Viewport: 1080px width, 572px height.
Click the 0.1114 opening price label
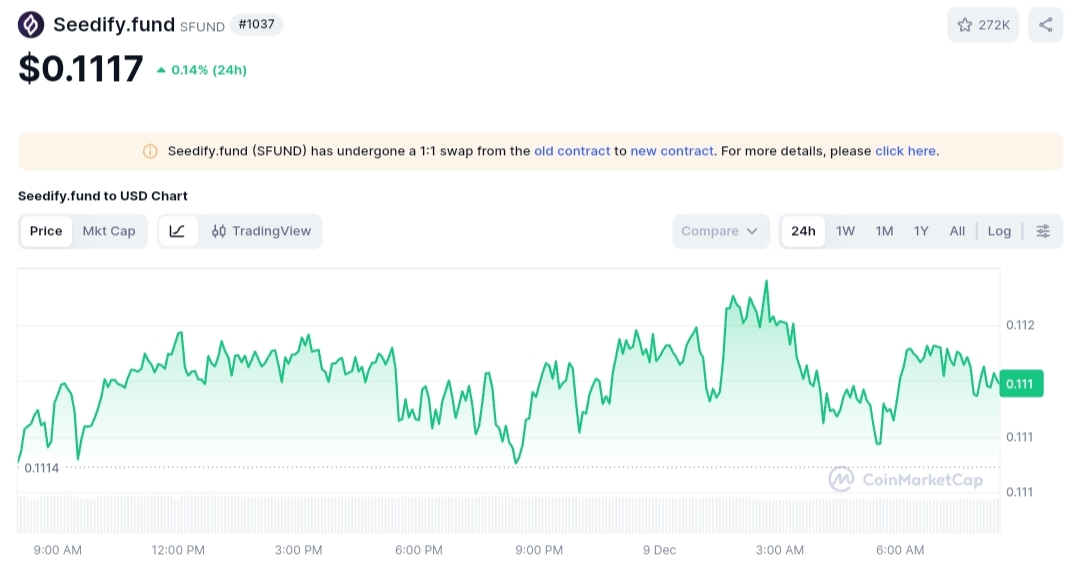click(x=41, y=468)
